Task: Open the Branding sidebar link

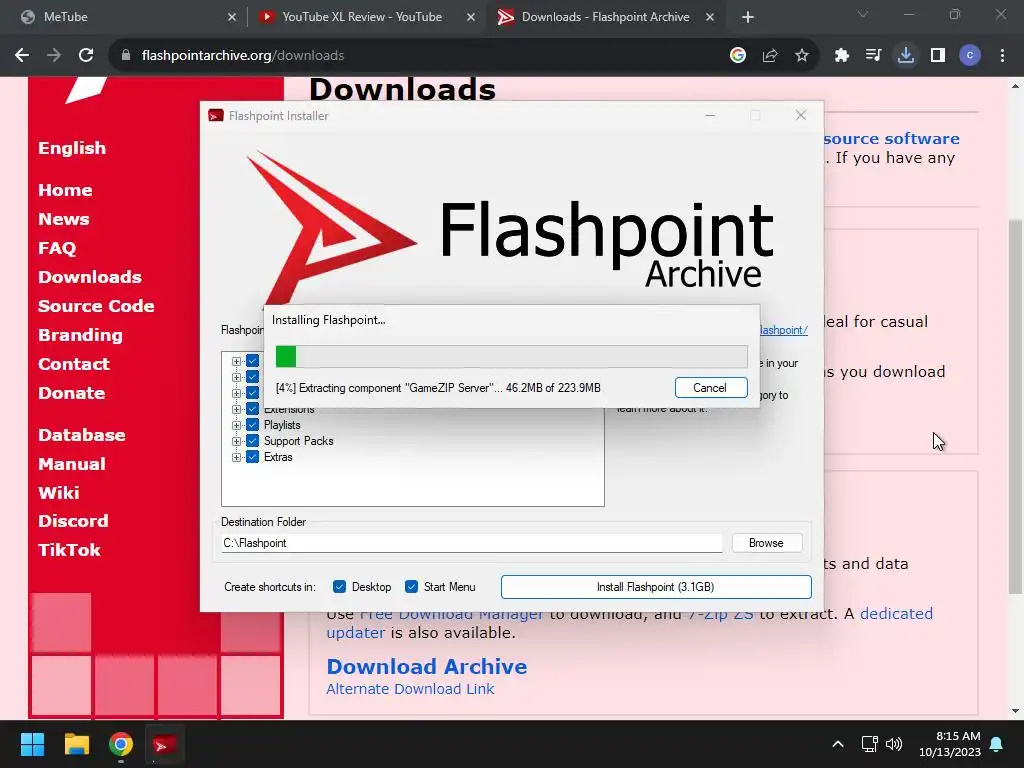Action: pyautogui.click(x=80, y=335)
